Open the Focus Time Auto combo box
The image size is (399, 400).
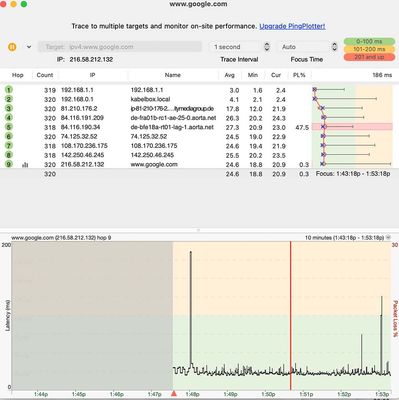304,47
